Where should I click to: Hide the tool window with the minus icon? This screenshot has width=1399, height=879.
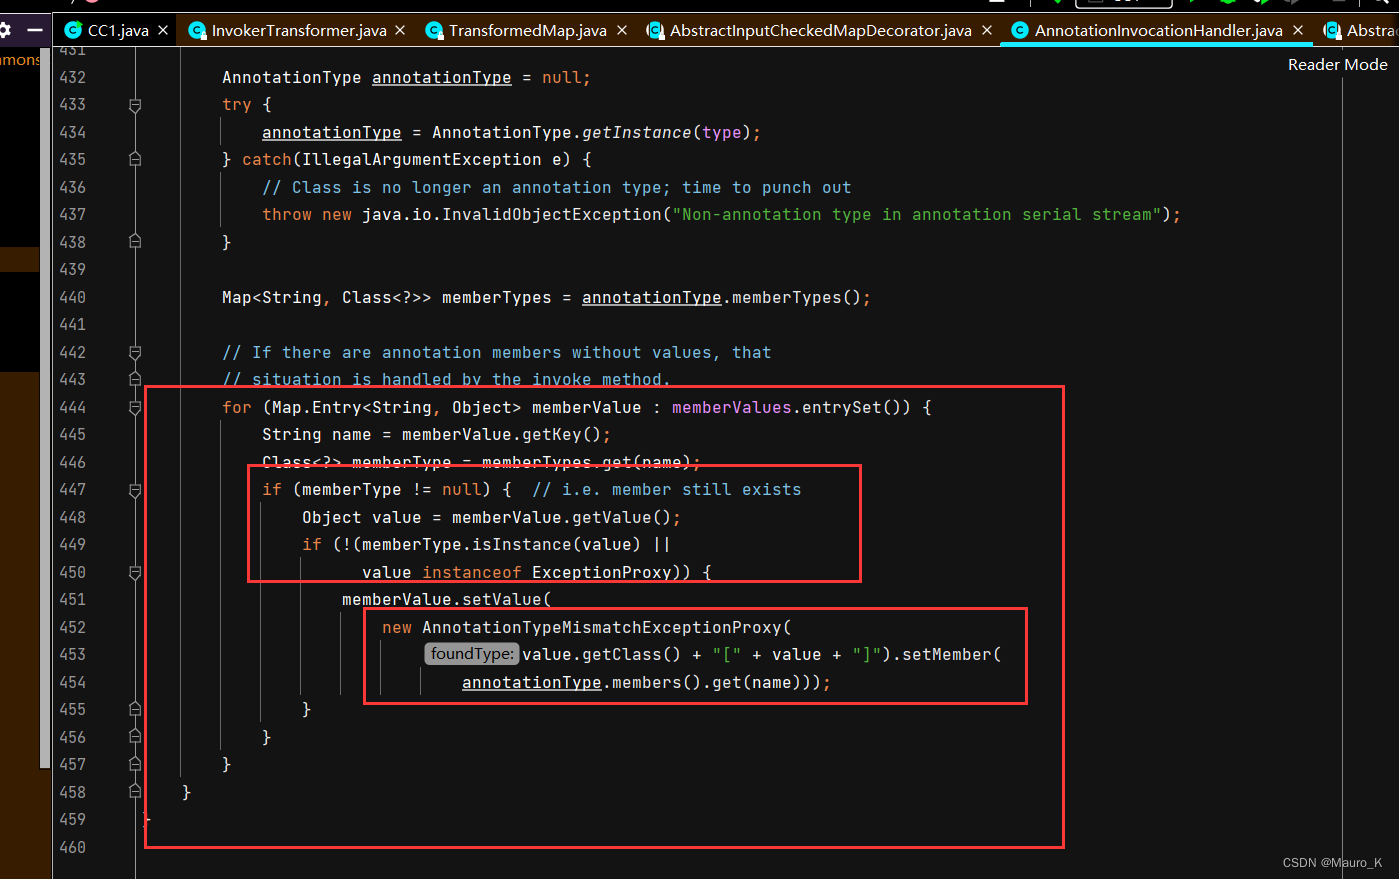[x=34, y=30]
